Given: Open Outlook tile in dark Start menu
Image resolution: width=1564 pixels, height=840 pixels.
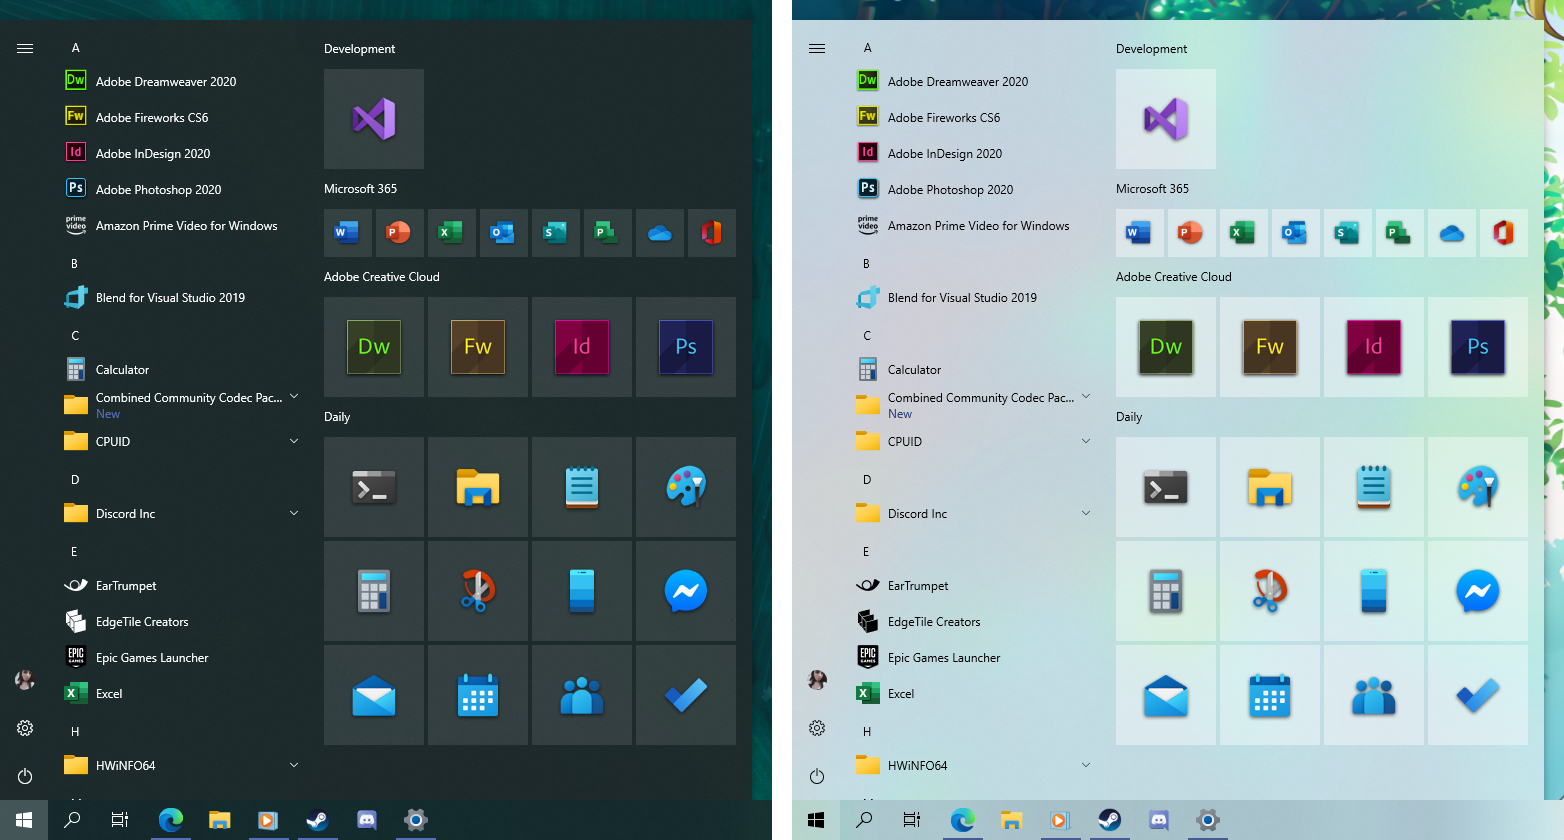Looking at the screenshot, I should 504,233.
